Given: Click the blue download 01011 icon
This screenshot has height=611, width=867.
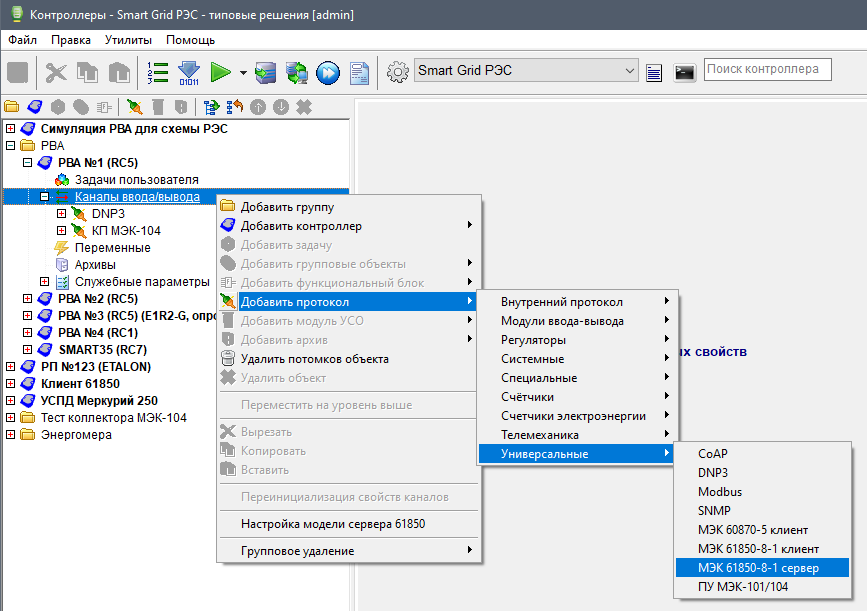Looking at the screenshot, I should pyautogui.click(x=189, y=72).
